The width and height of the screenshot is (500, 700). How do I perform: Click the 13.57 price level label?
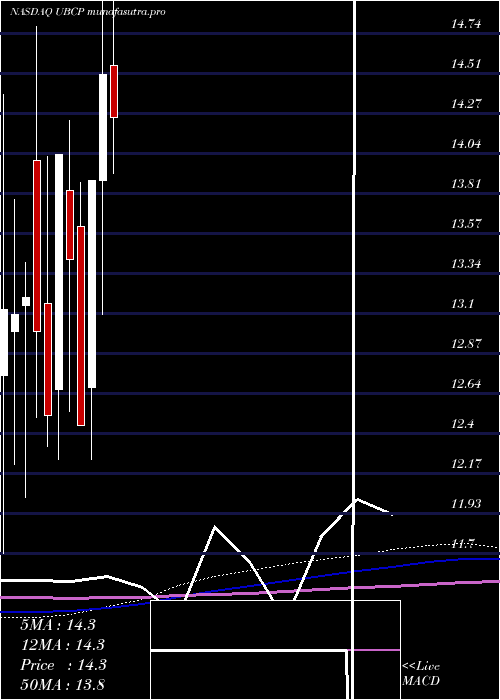[466, 224]
